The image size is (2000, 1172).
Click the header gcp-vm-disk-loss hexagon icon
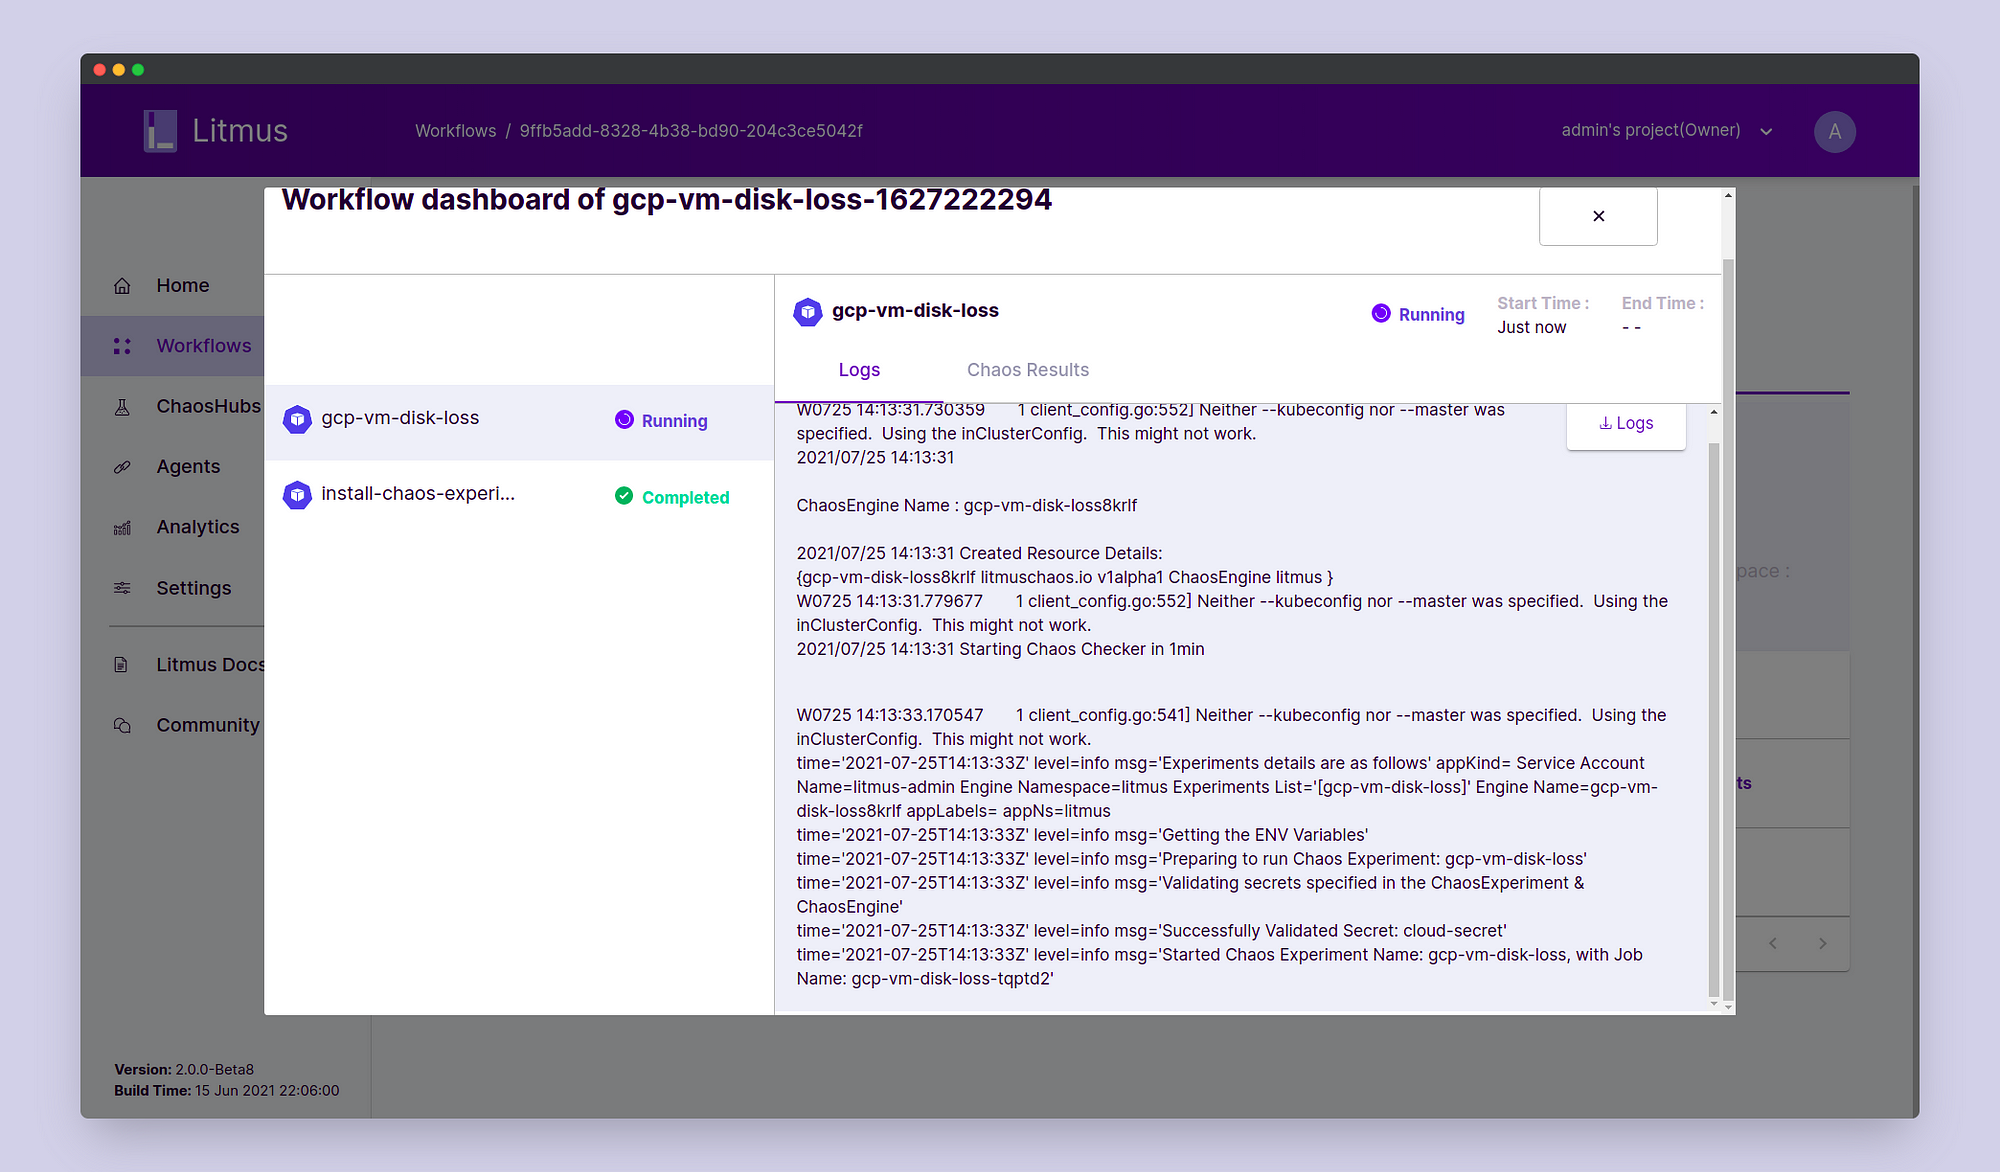pos(807,312)
